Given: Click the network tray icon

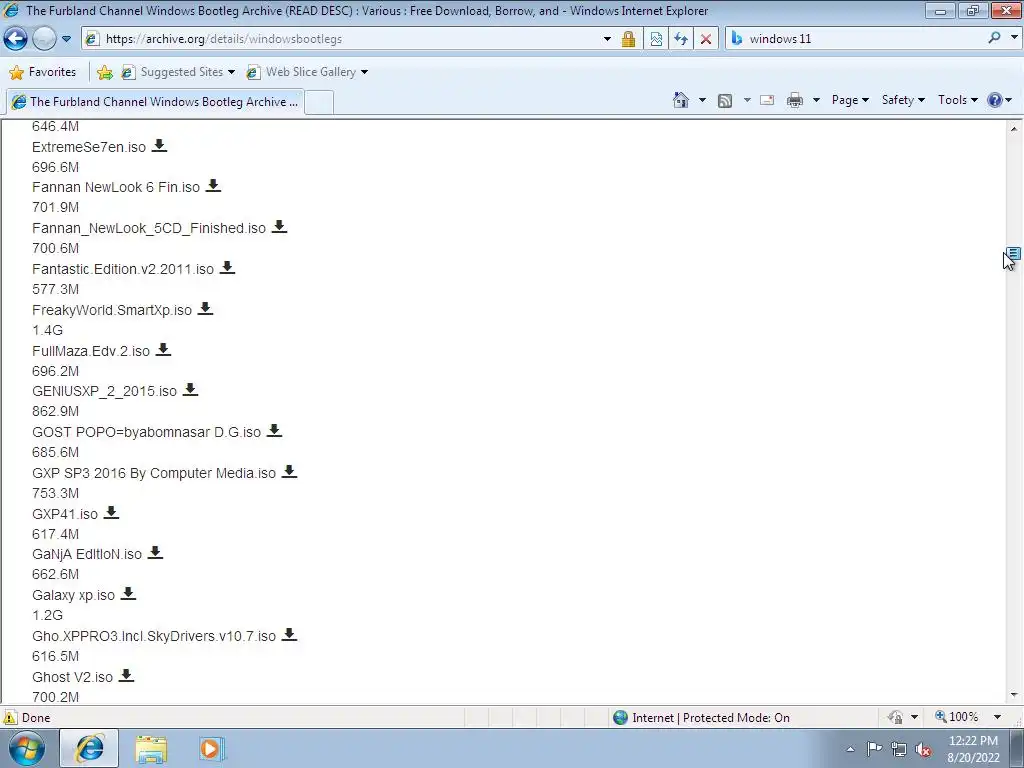Looking at the screenshot, I should (x=899, y=749).
